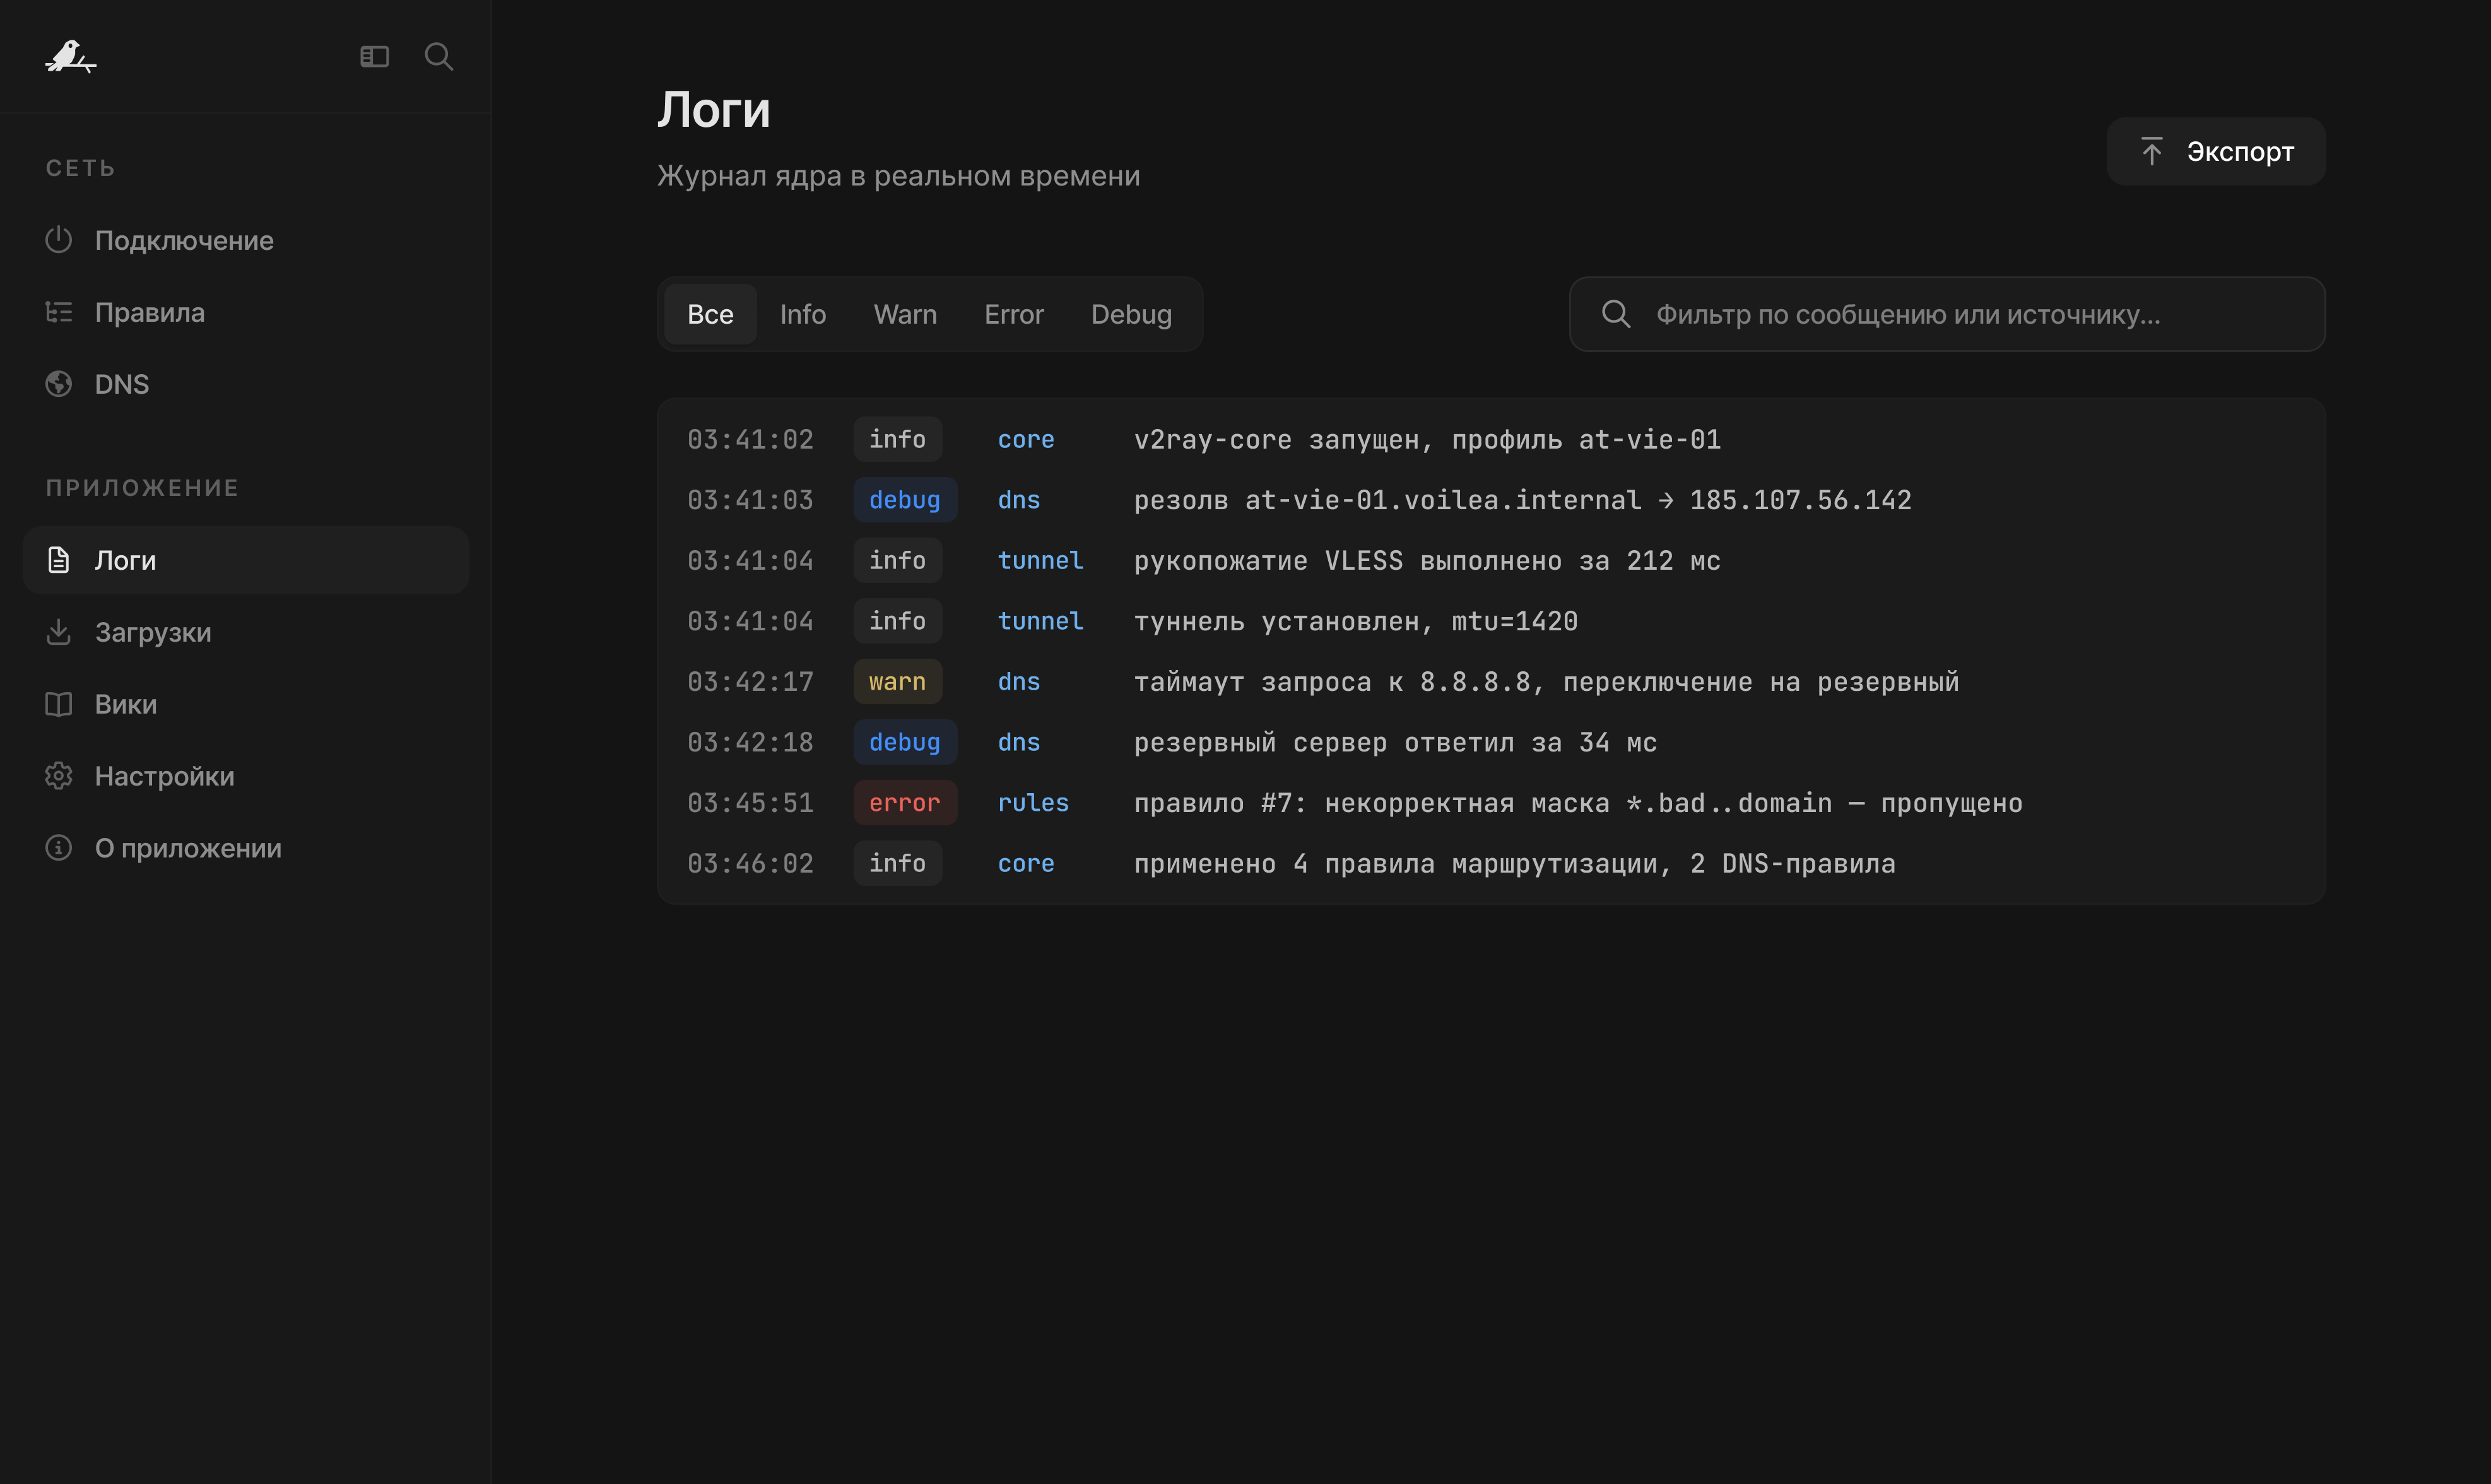Viewport: 2491px width, 1484px height.
Task: Click the рукопожатие VLESS log message
Action: (x=1427, y=561)
